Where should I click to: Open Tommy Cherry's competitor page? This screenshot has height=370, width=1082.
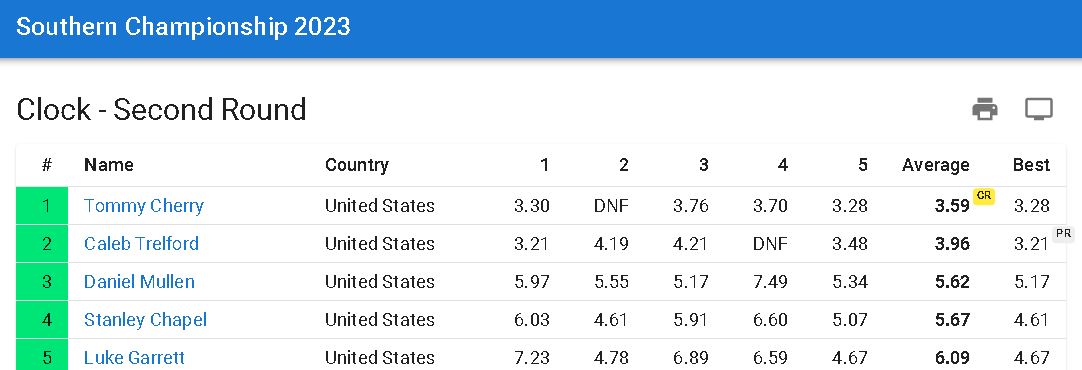(x=144, y=206)
